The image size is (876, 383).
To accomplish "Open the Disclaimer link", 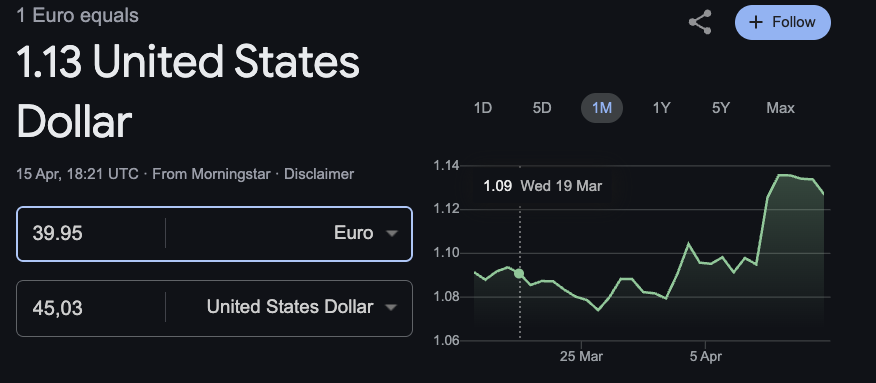I will (x=319, y=174).
